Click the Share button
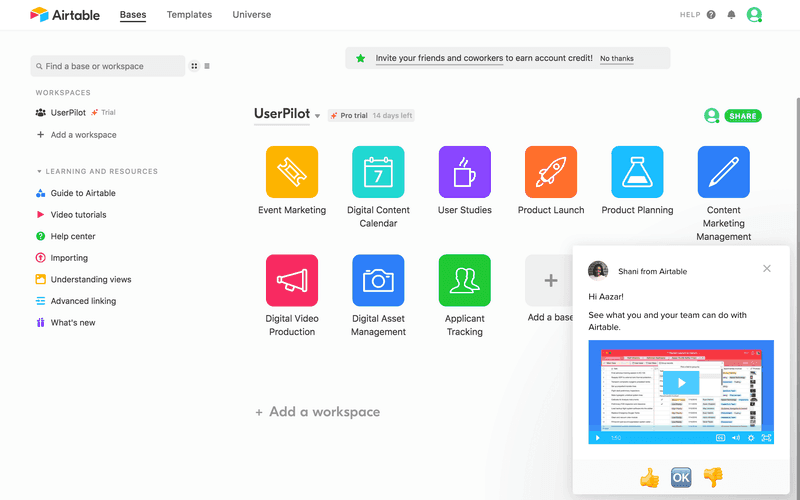Viewport: 800px width, 500px height. (743, 116)
